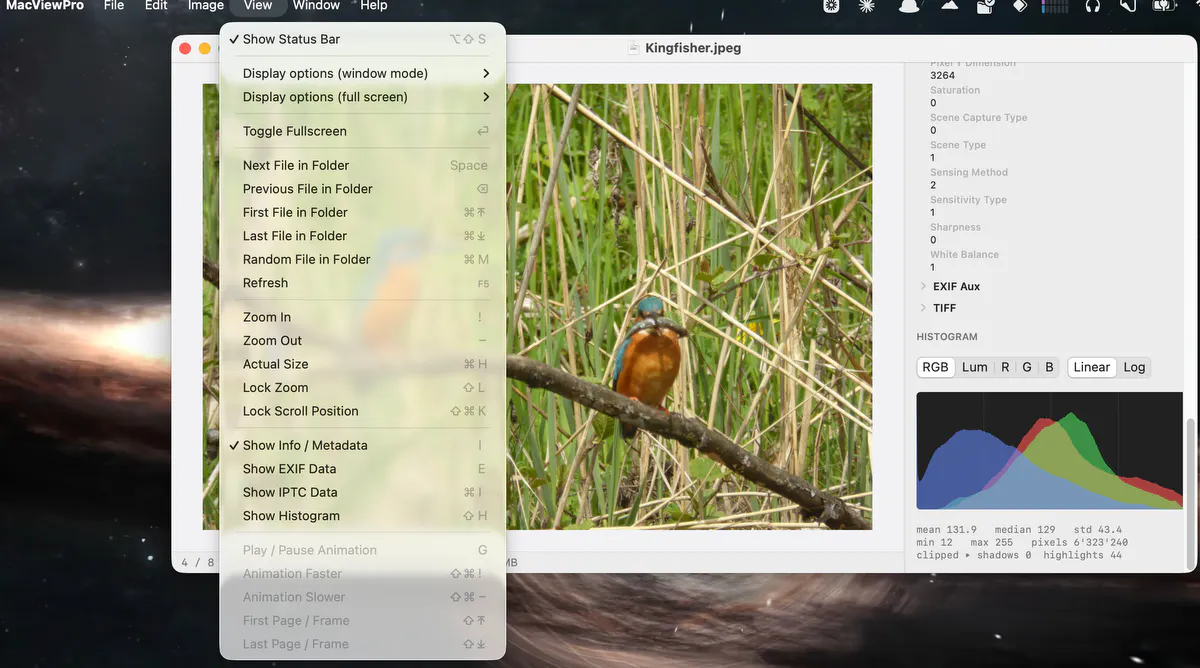Click the Kingfisher.jpeg document icon in title bar
Viewport: 1200px width, 668px height.
[633, 47]
